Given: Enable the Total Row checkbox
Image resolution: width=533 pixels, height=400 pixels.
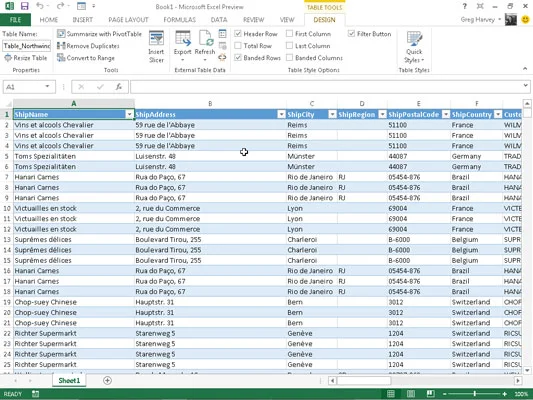Looking at the screenshot, I should pos(238,46).
